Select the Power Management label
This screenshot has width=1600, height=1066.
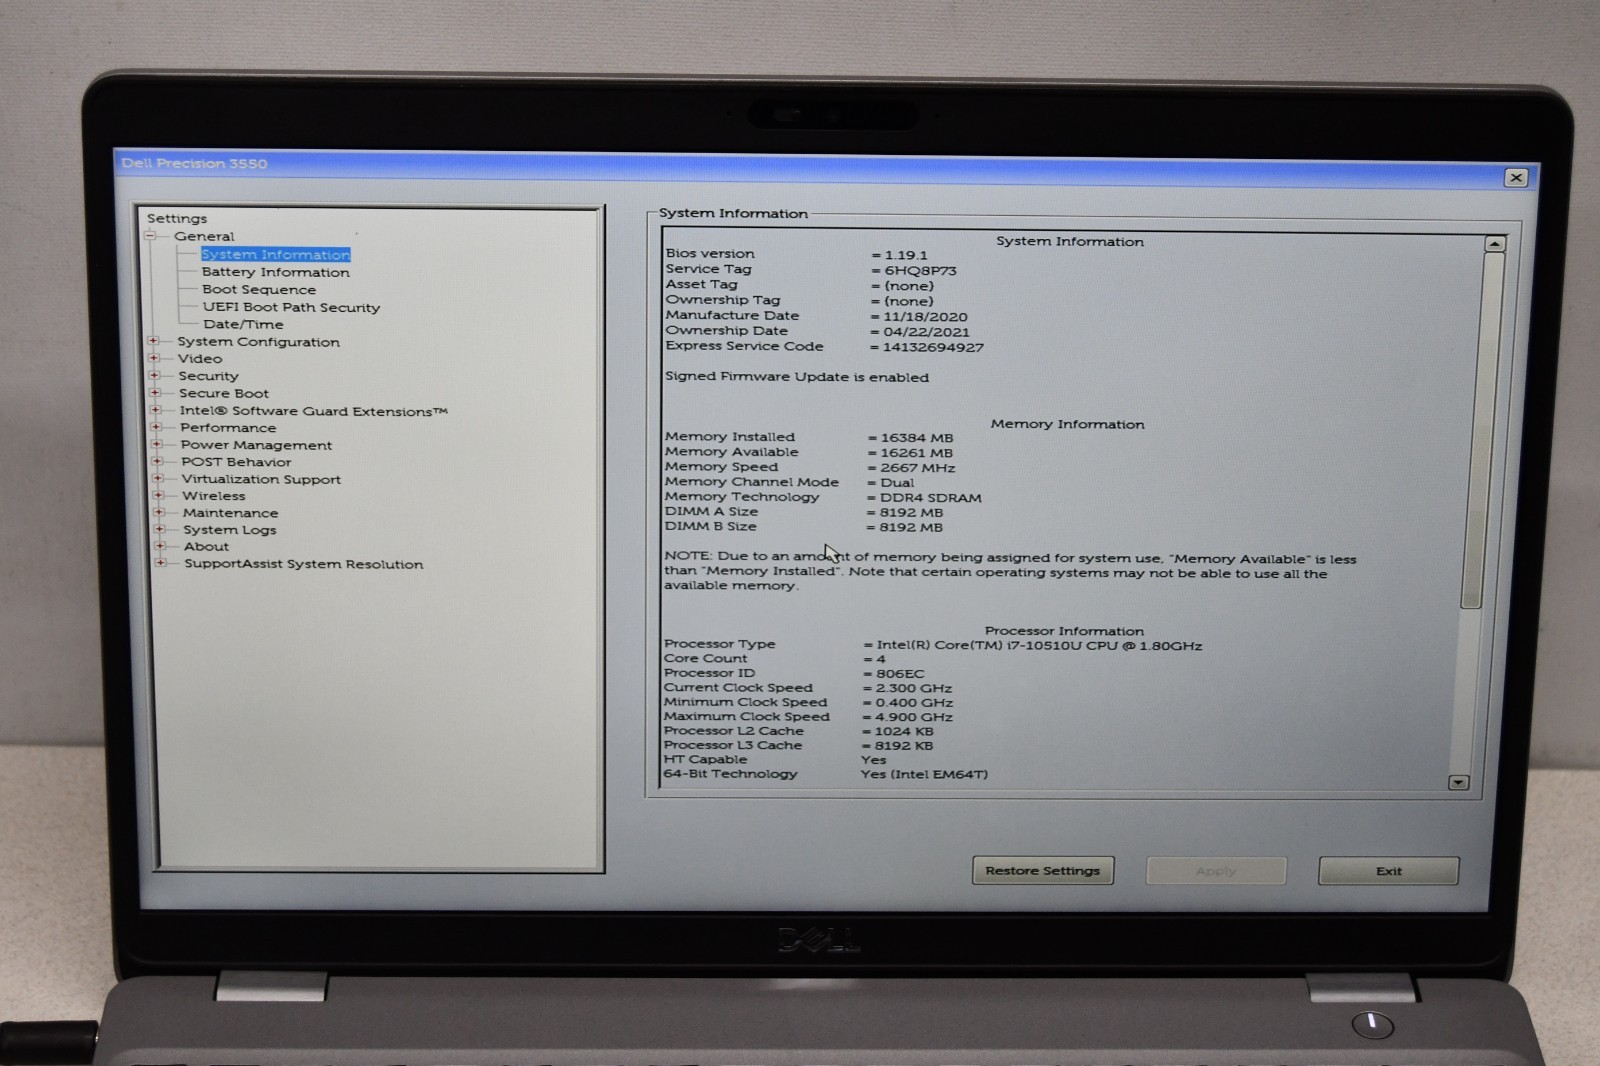(256, 445)
